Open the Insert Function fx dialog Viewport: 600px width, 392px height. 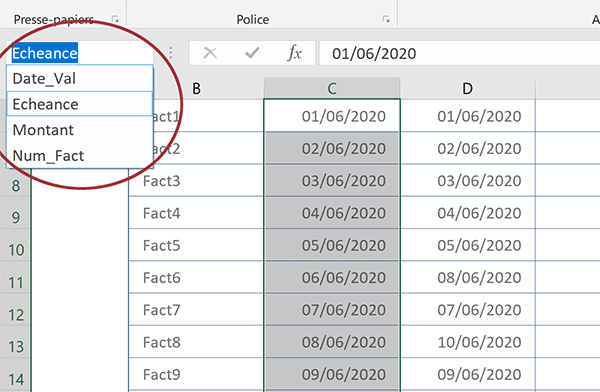[294, 53]
